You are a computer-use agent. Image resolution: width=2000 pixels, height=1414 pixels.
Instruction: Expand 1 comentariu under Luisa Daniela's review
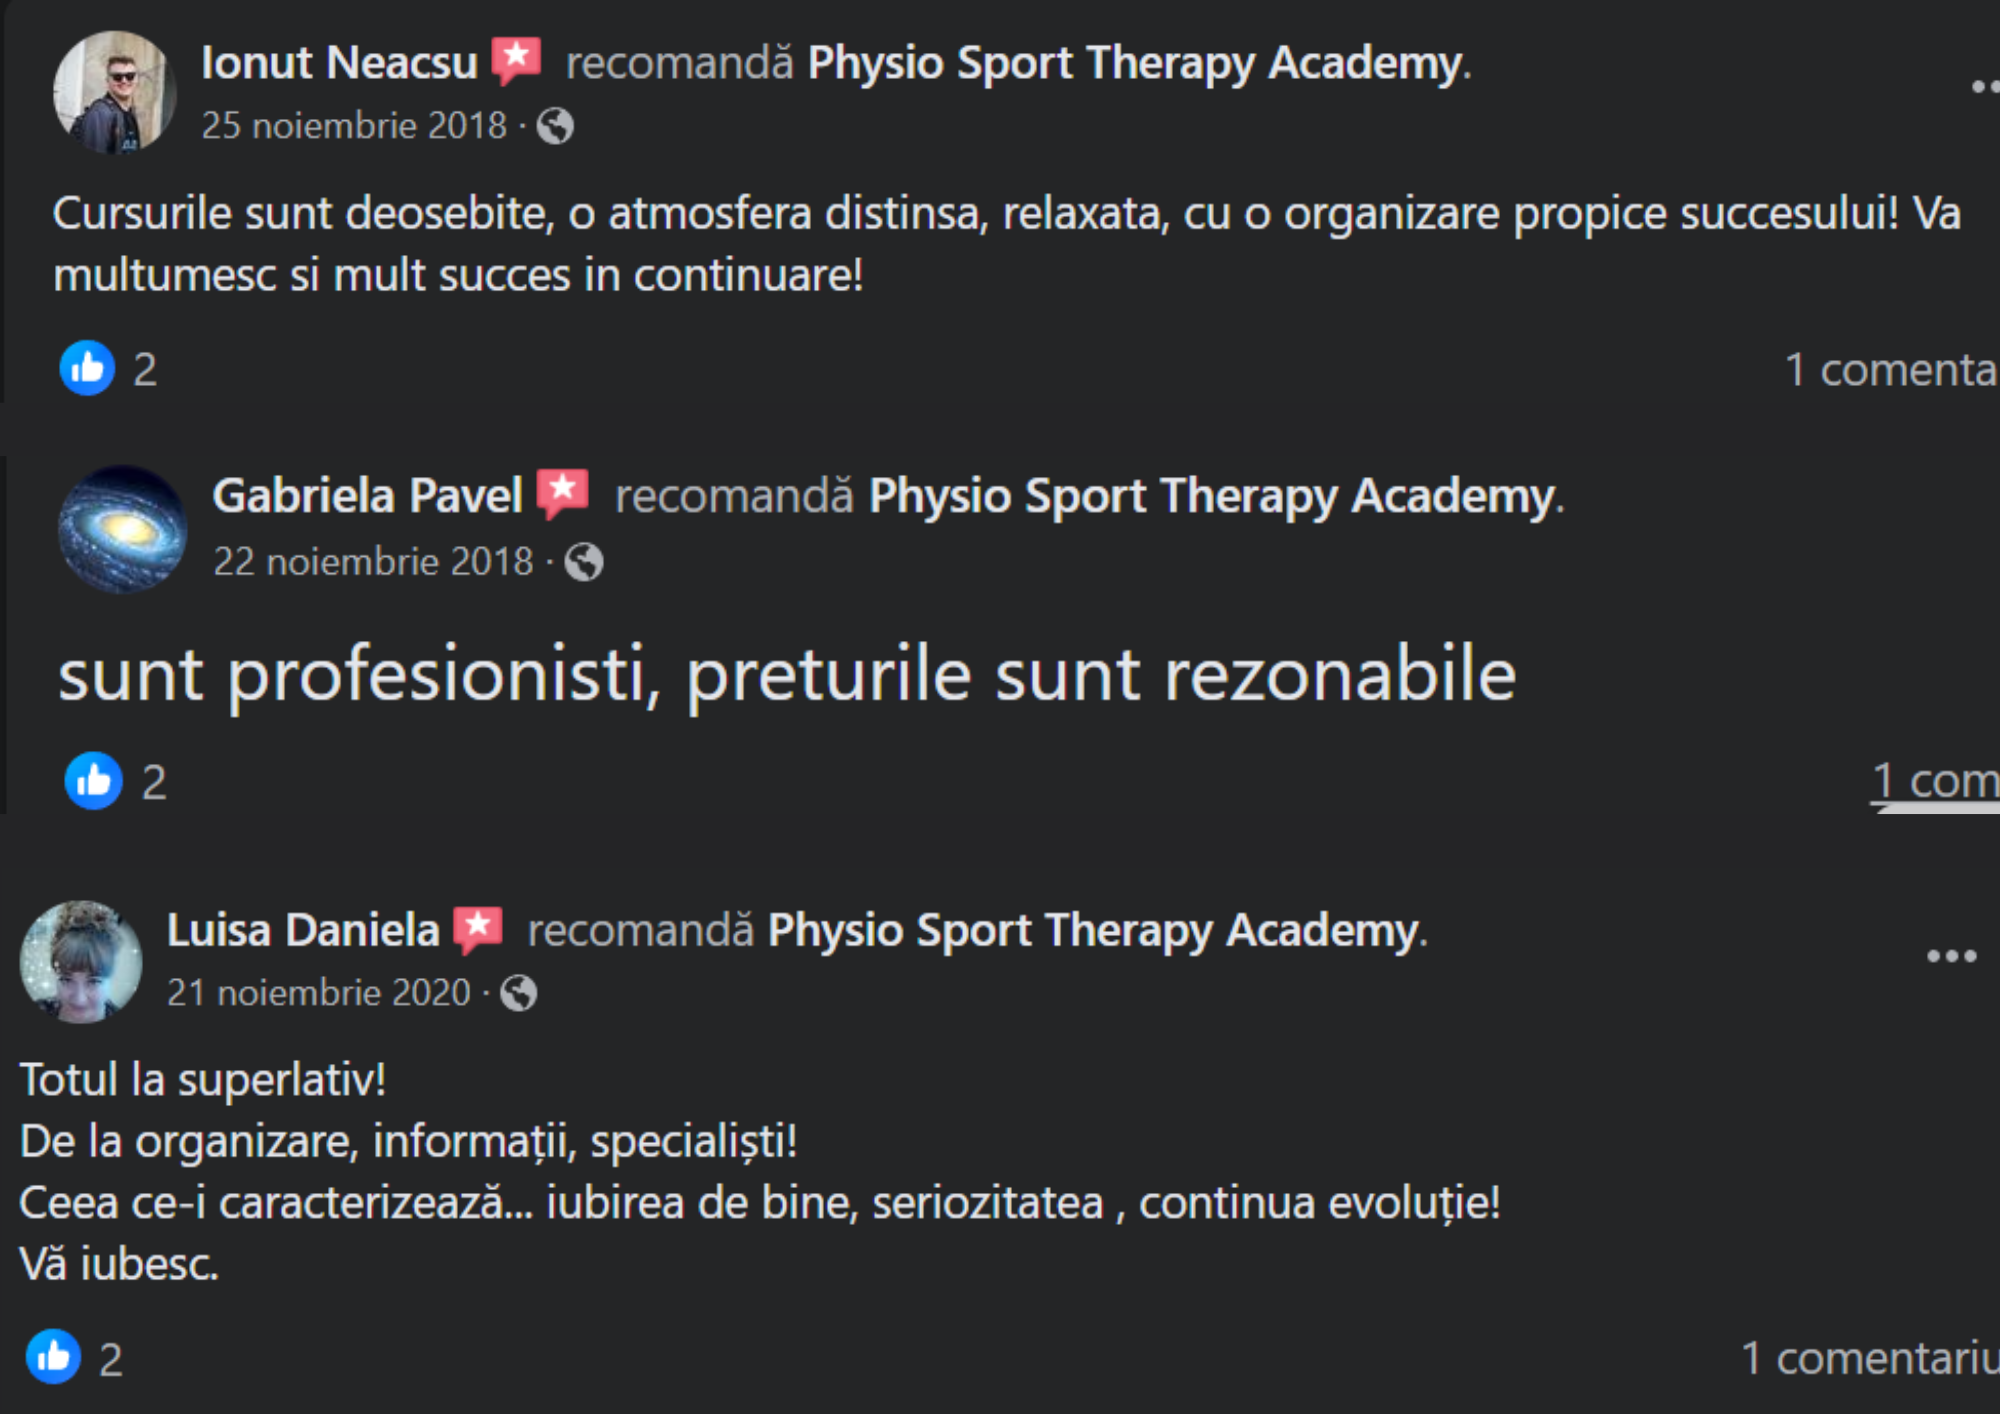(x=1870, y=1358)
